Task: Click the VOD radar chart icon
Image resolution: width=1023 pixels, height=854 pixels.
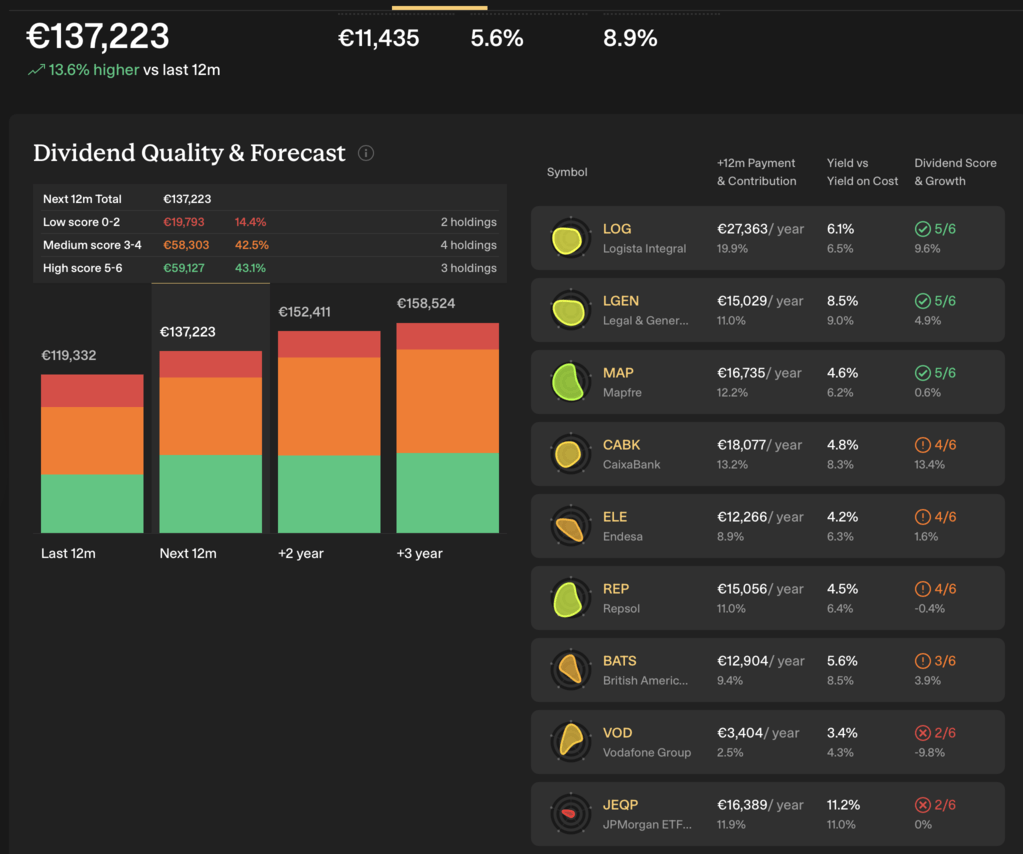Action: coord(568,742)
